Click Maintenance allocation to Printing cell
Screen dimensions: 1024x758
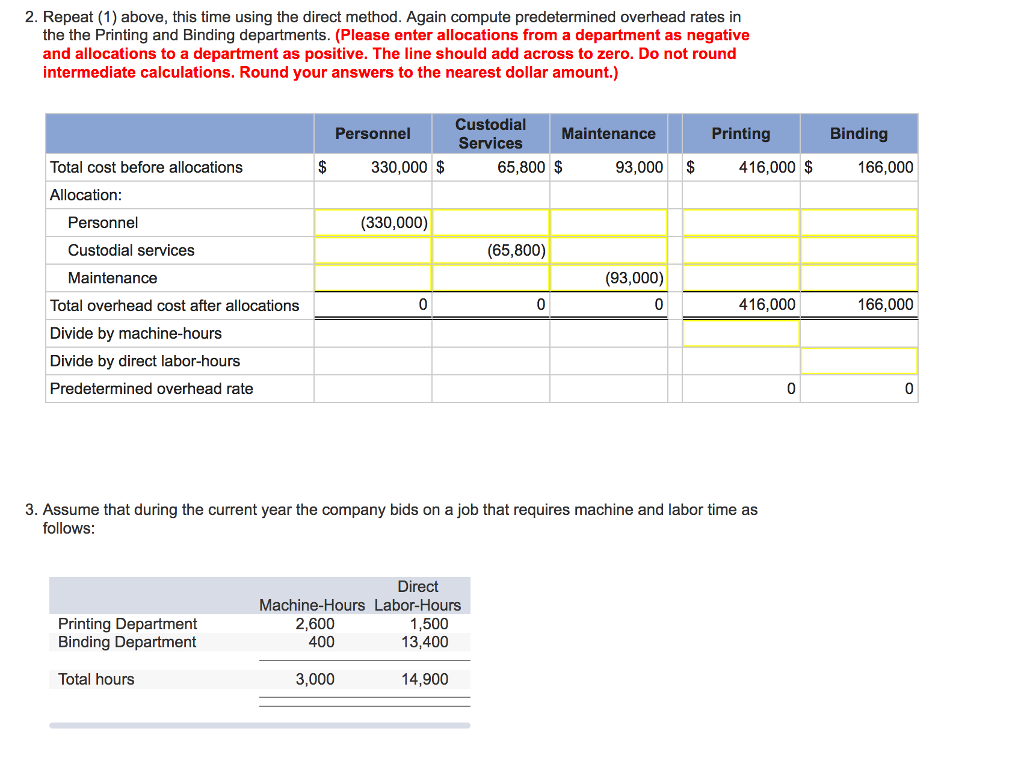click(x=741, y=277)
